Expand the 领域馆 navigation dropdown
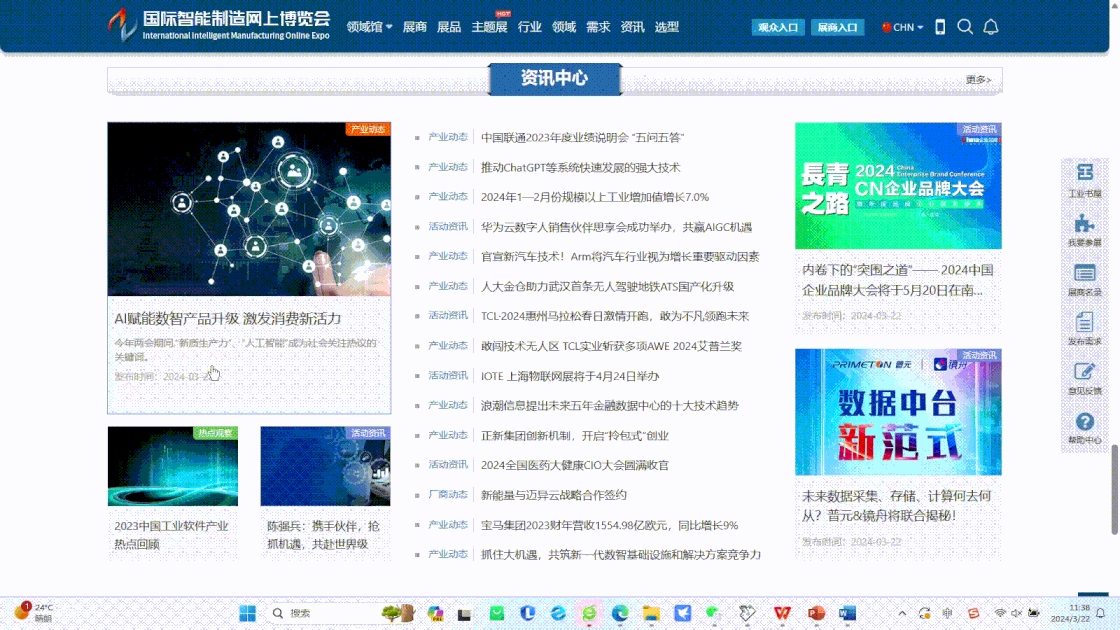1120x630 pixels. pos(369,27)
